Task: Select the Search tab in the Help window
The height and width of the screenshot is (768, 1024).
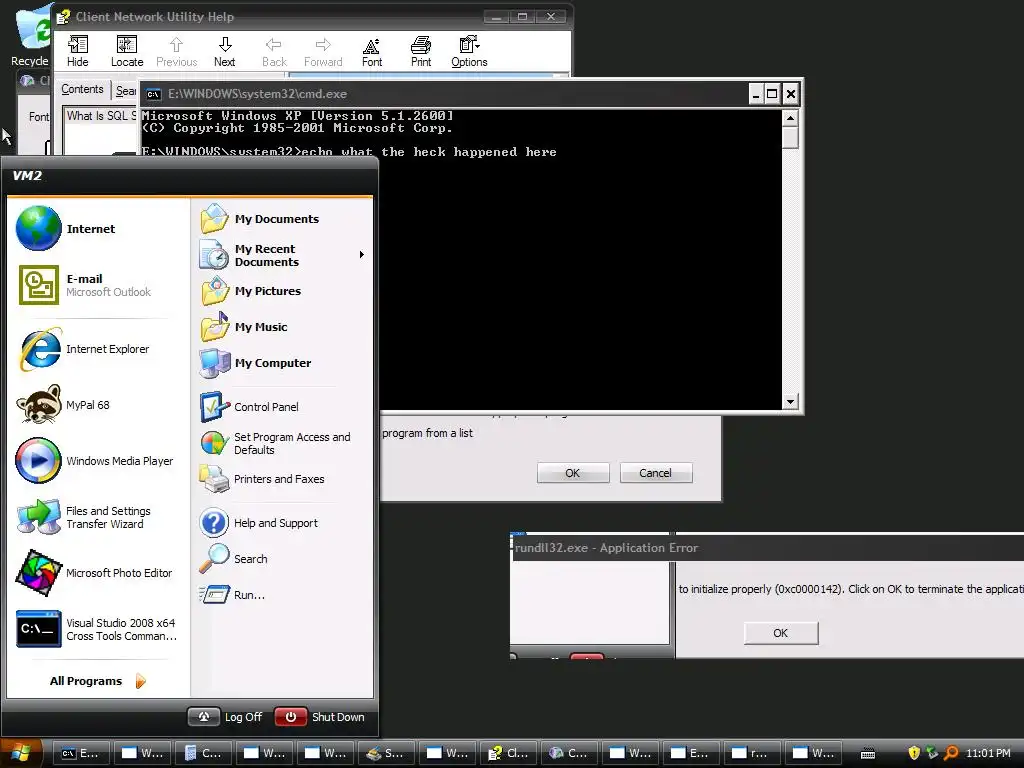Action: pyautogui.click(x=125, y=91)
